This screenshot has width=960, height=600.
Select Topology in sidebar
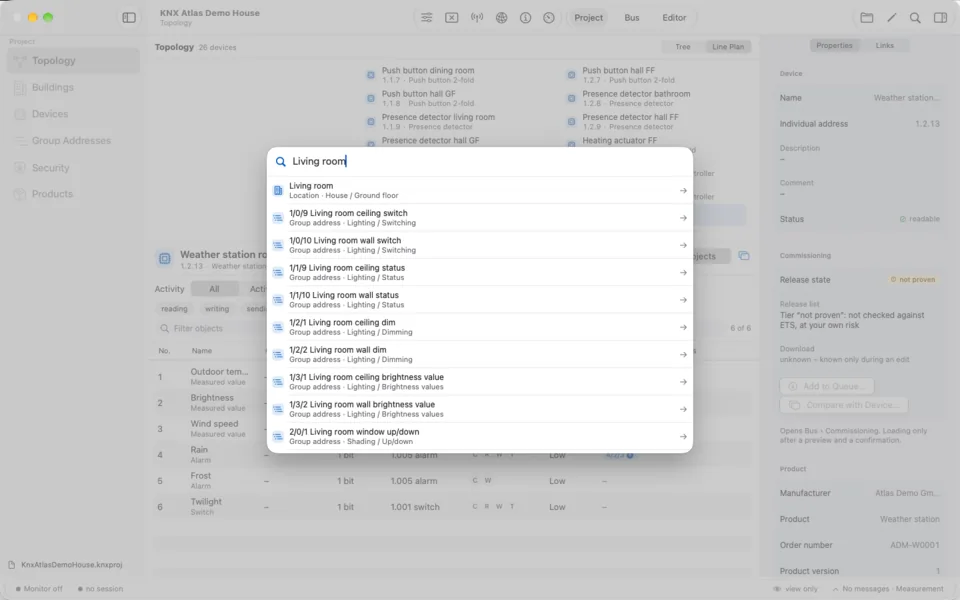[73, 61]
